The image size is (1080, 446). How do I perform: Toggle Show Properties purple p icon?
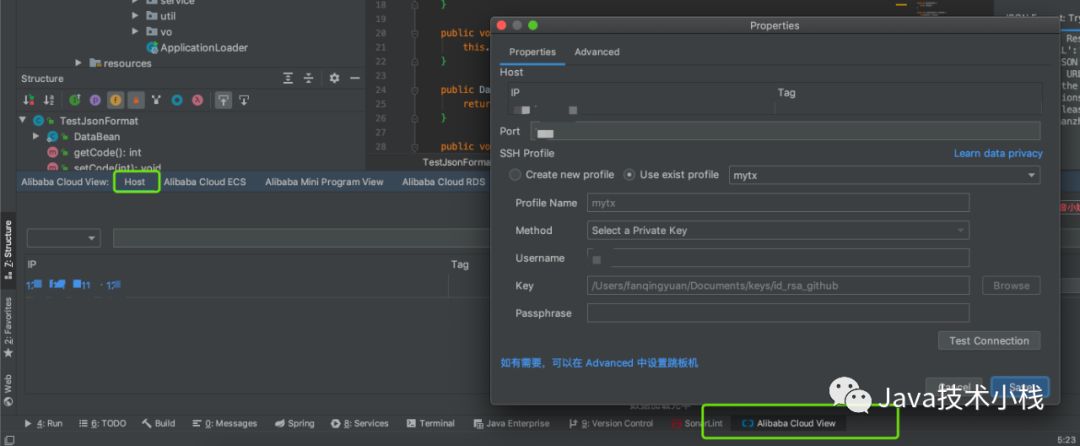(95, 100)
